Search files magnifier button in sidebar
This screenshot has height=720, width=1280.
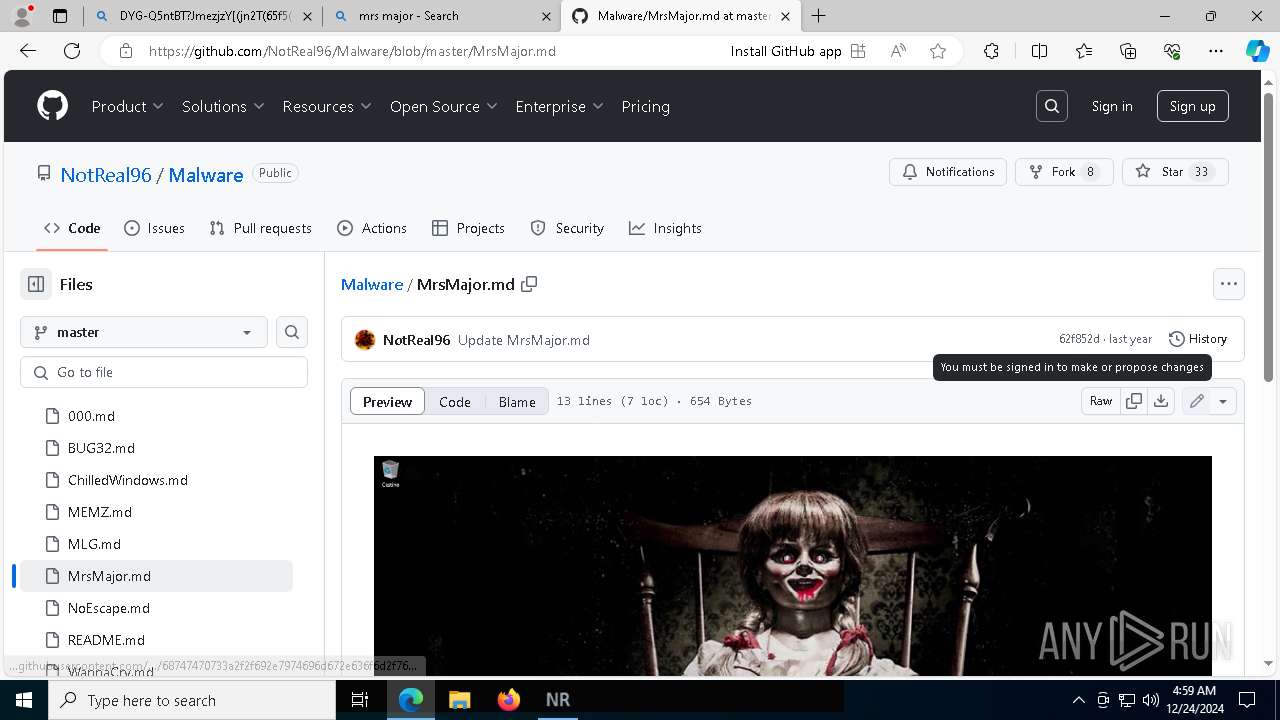click(x=292, y=332)
